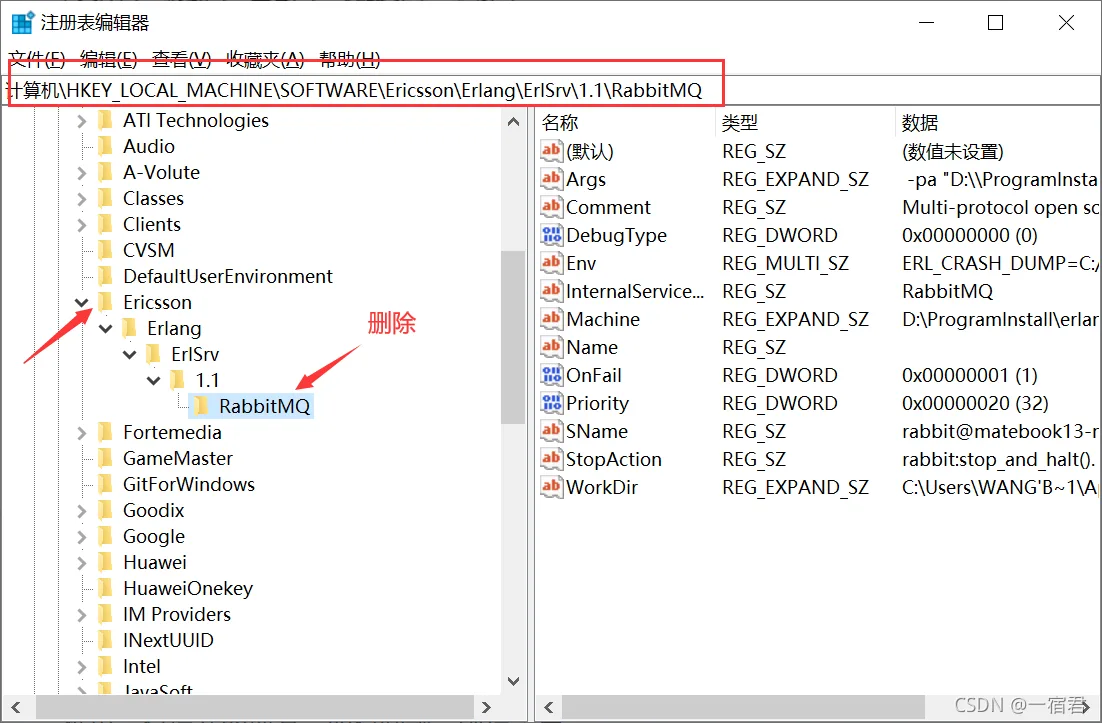
Task: Expand the Huawei tree node
Action: 82,563
